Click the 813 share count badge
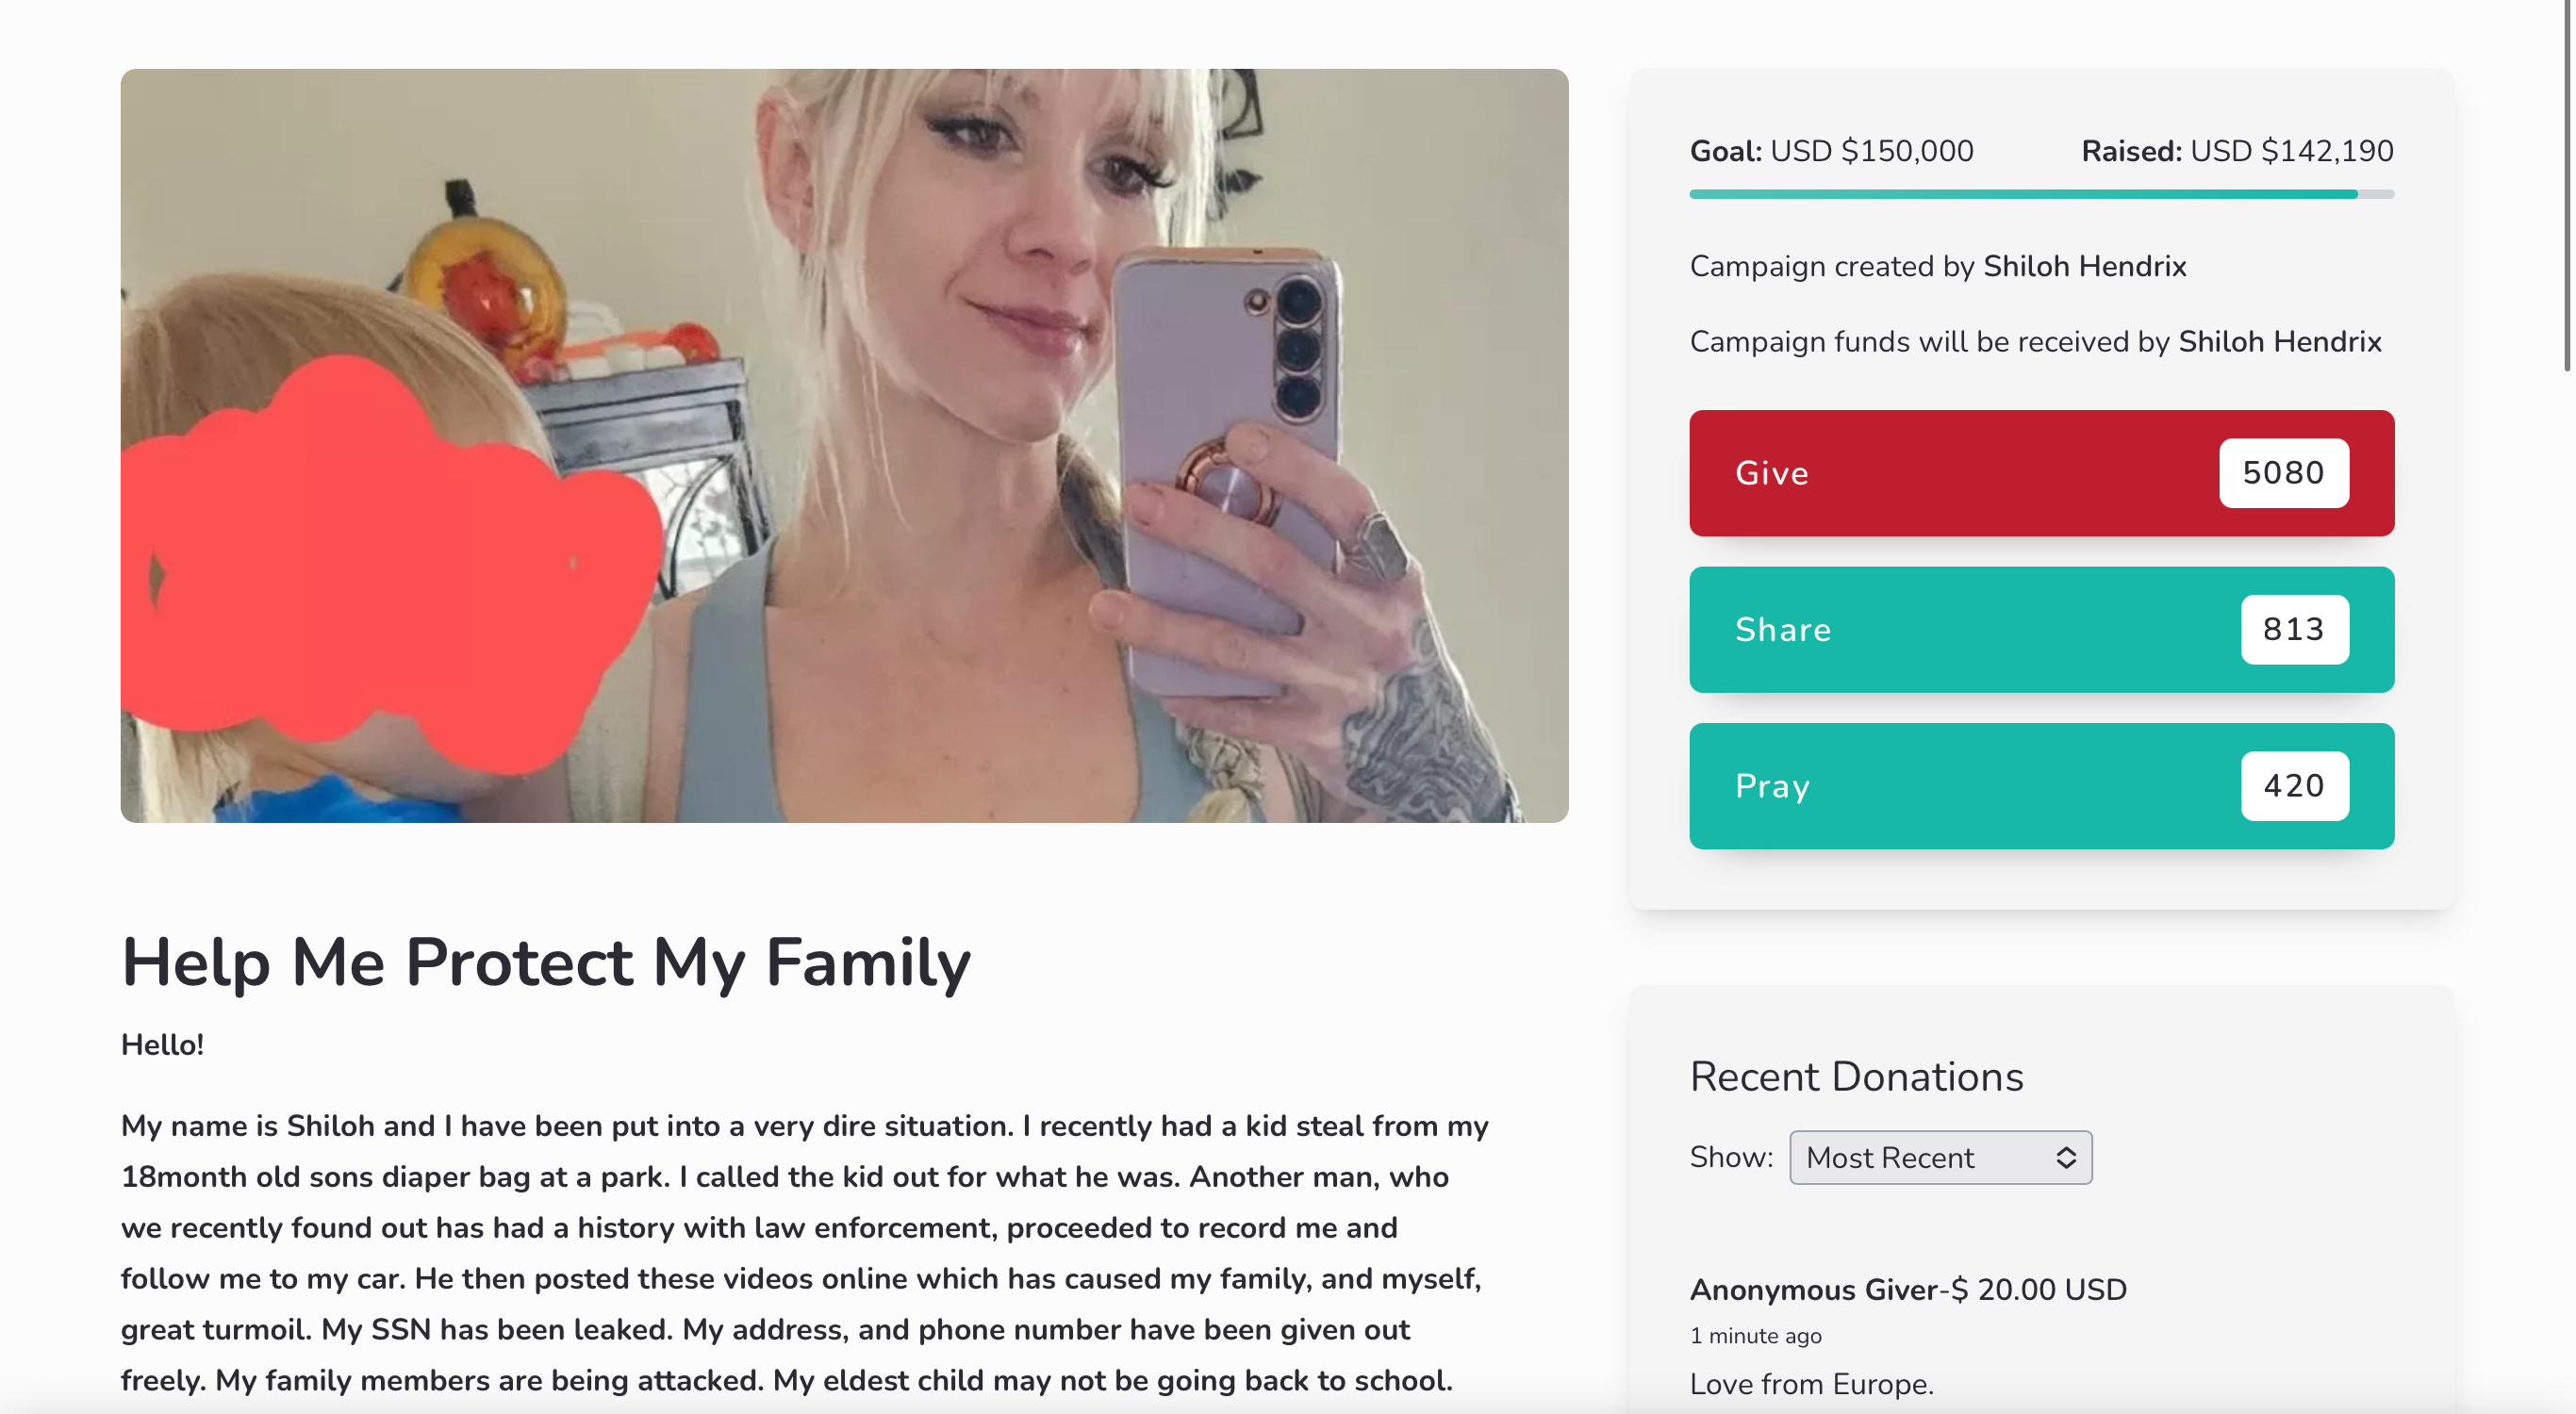 pos(2294,629)
